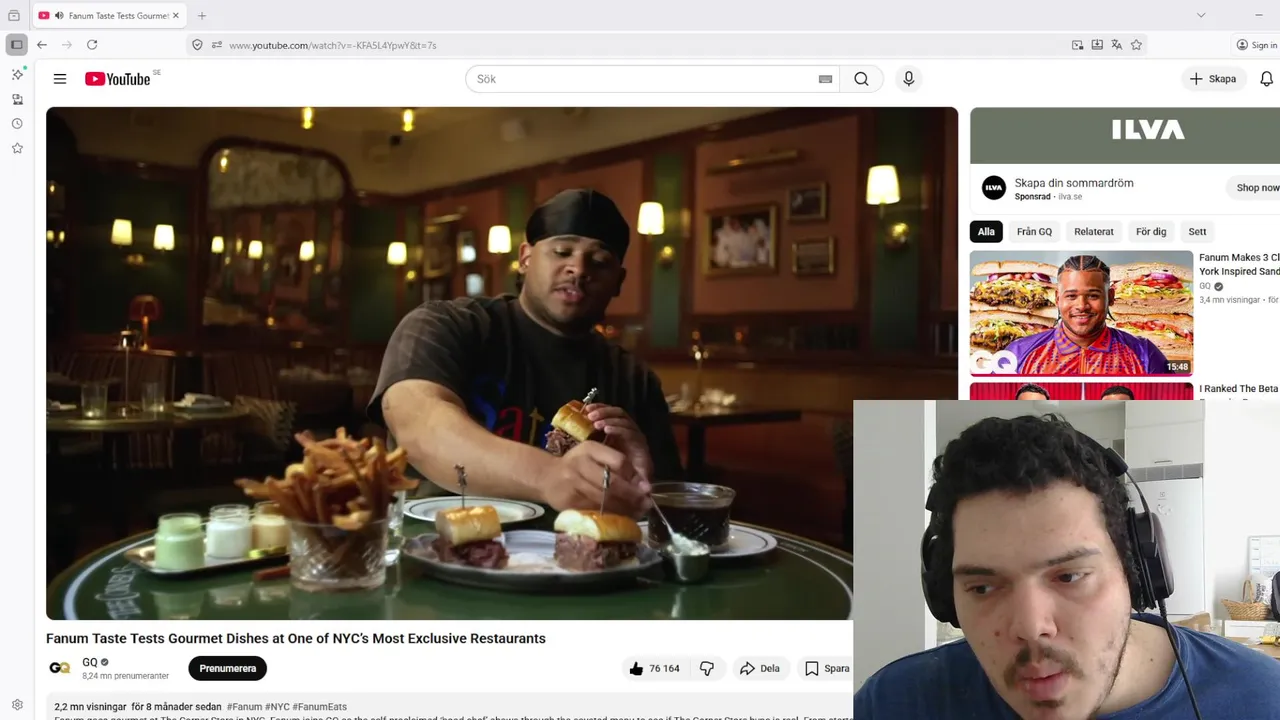
Task: Toggle the browser sidebar panel button
Action: click(x=17, y=45)
